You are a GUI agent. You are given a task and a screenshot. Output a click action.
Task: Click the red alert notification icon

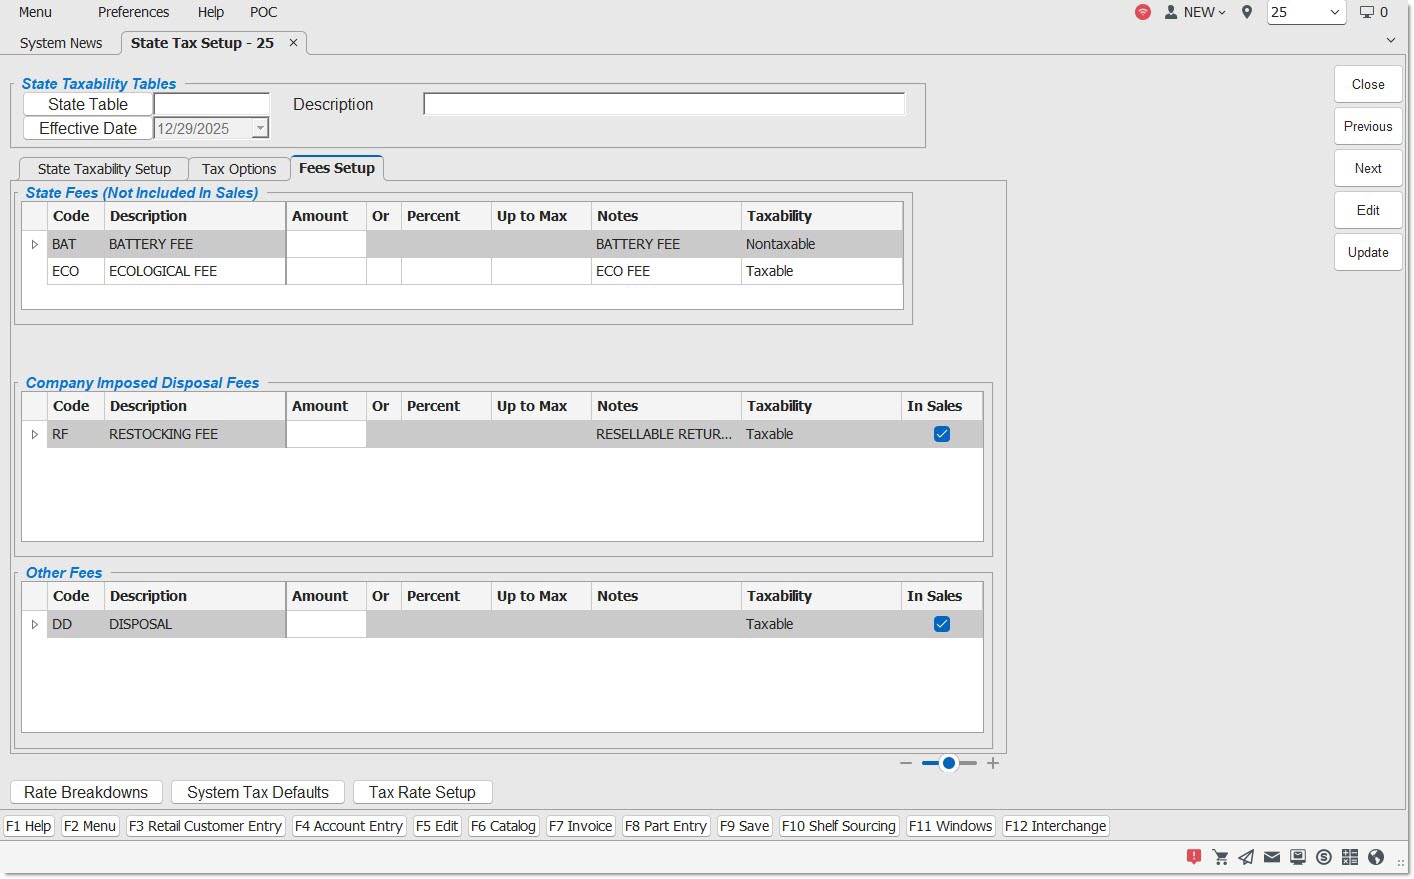(x=1193, y=857)
